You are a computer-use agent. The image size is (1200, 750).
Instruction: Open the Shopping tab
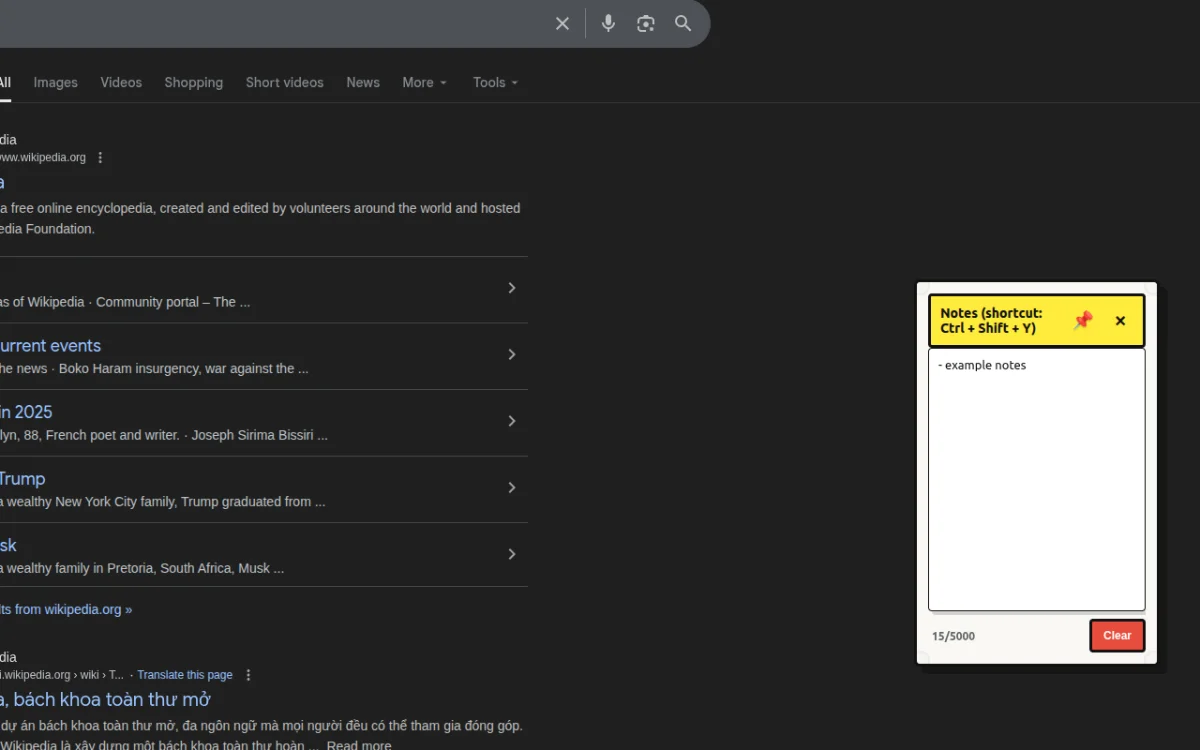coord(193,82)
